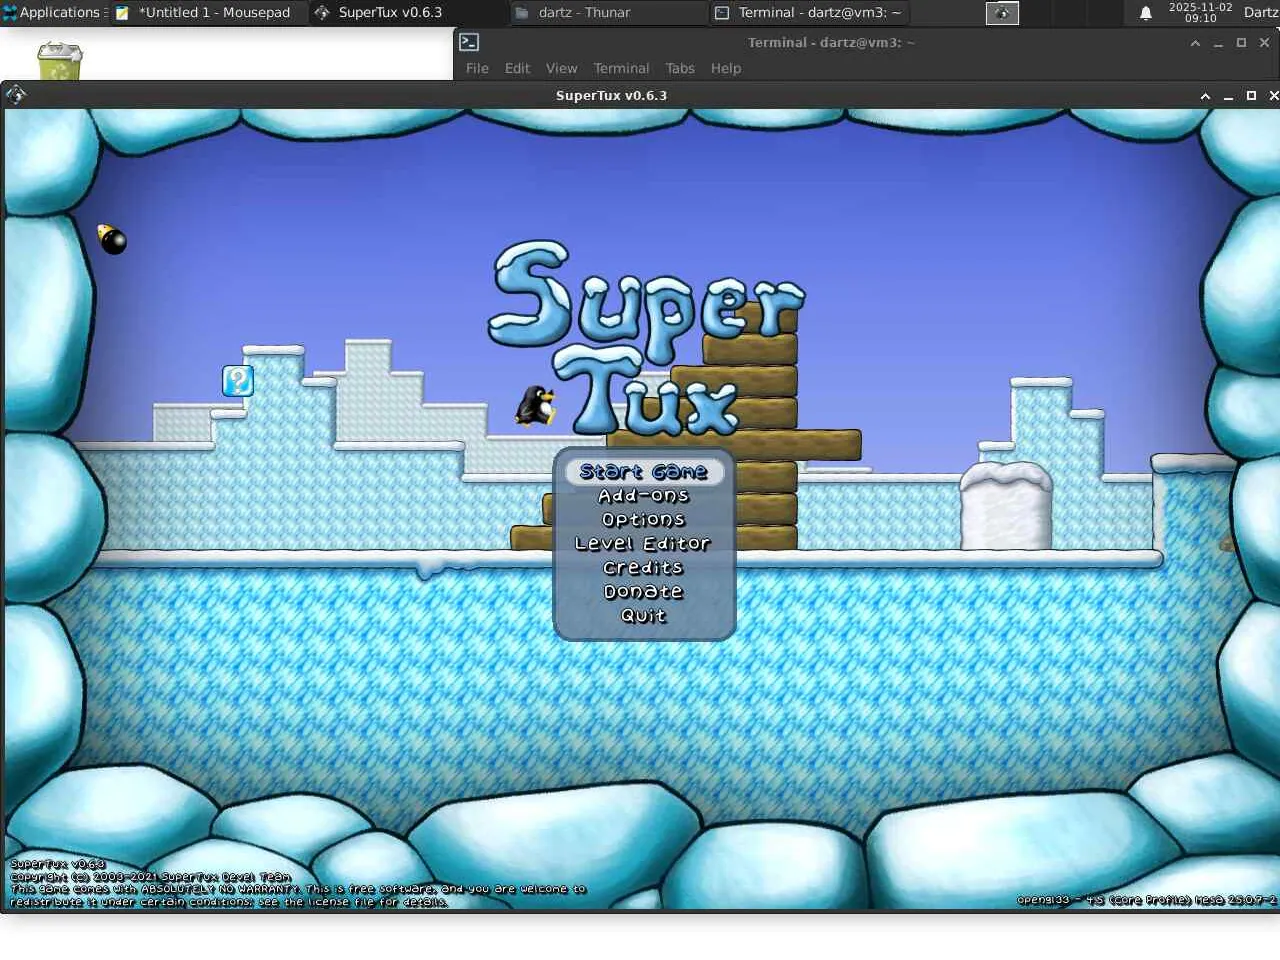This screenshot has width=1280, height=960.
Task: Click the OpenGL version text in the game corner
Action: 1146,900
